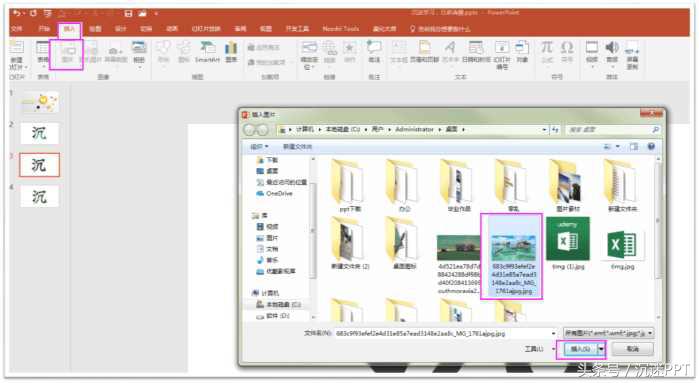Select OneDrive in the navigation pane
This screenshot has width=699, height=383.
(x=275, y=194)
